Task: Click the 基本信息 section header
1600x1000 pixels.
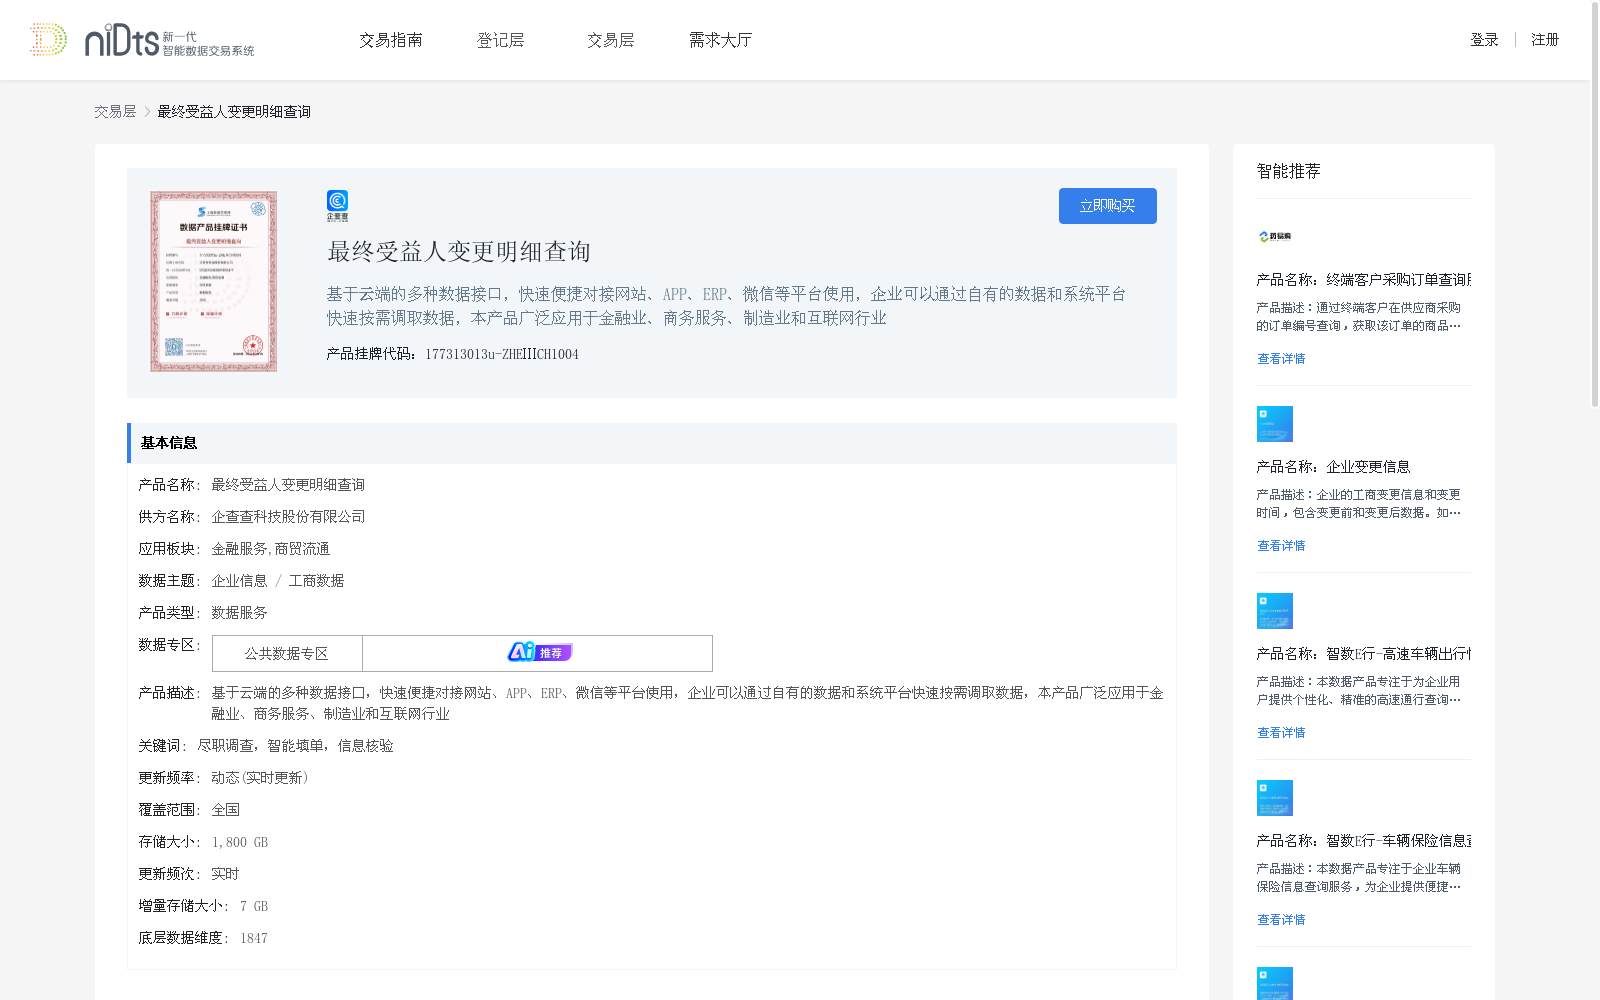Action: click(x=652, y=443)
